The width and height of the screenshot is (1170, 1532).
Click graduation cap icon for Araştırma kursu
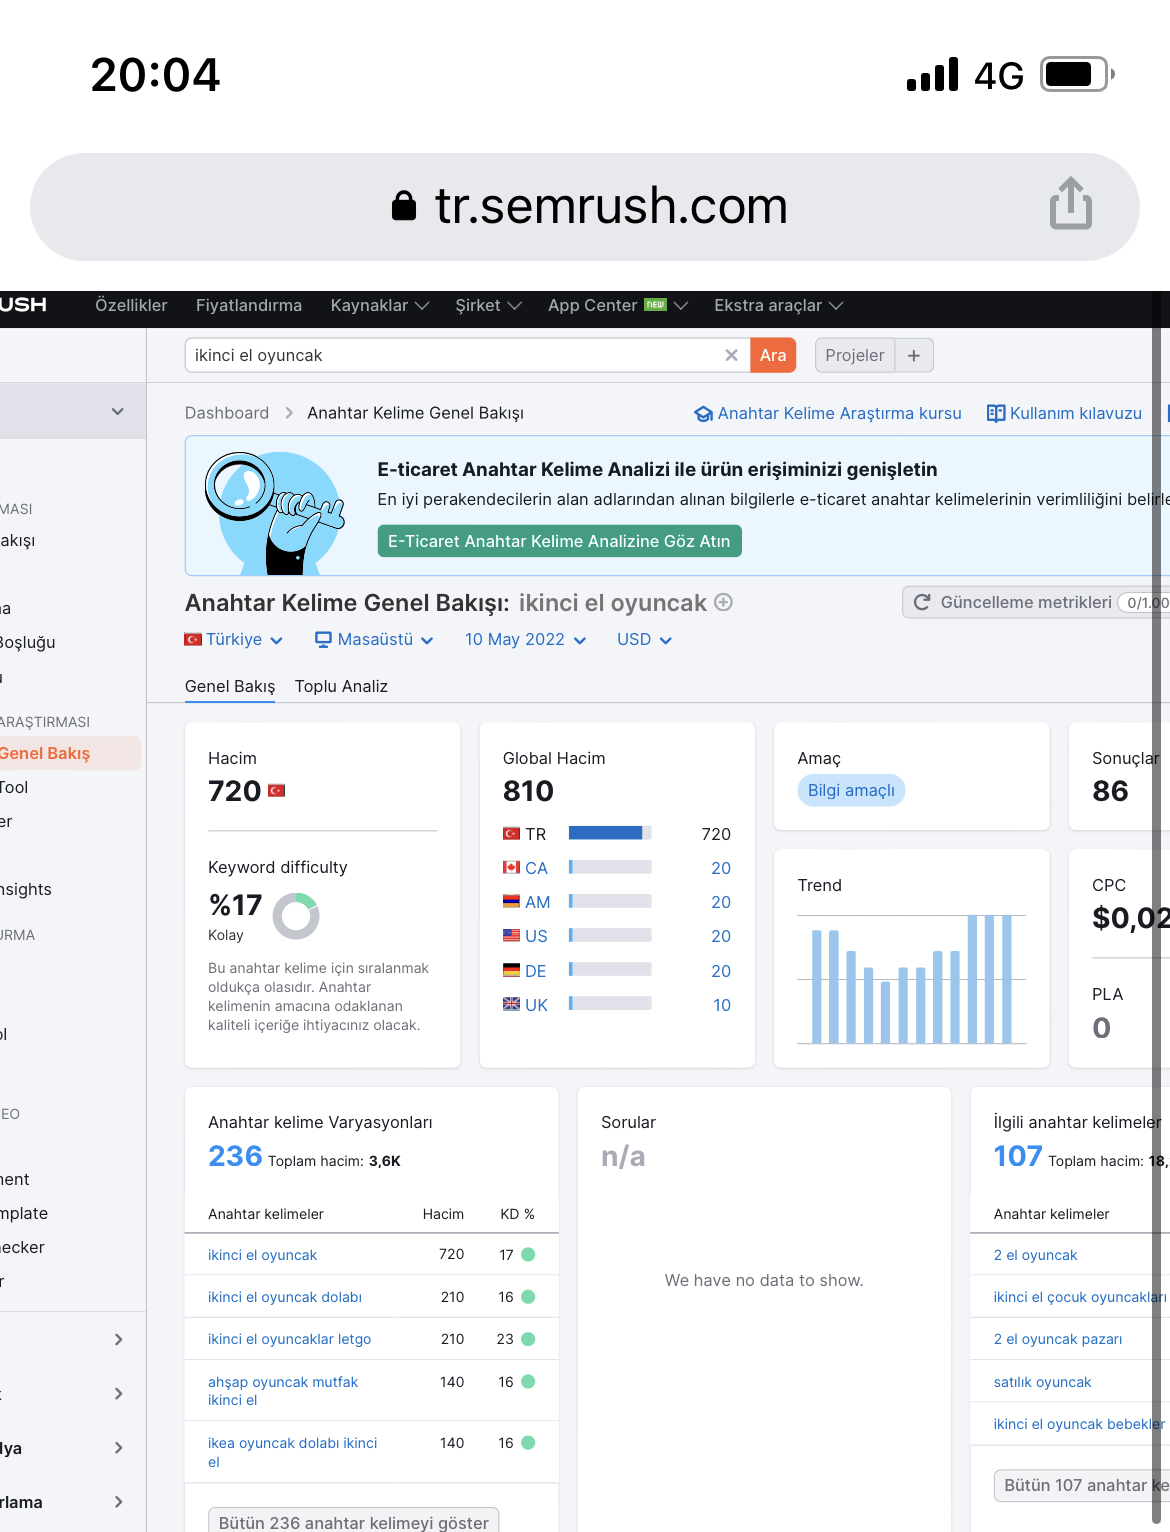point(704,413)
